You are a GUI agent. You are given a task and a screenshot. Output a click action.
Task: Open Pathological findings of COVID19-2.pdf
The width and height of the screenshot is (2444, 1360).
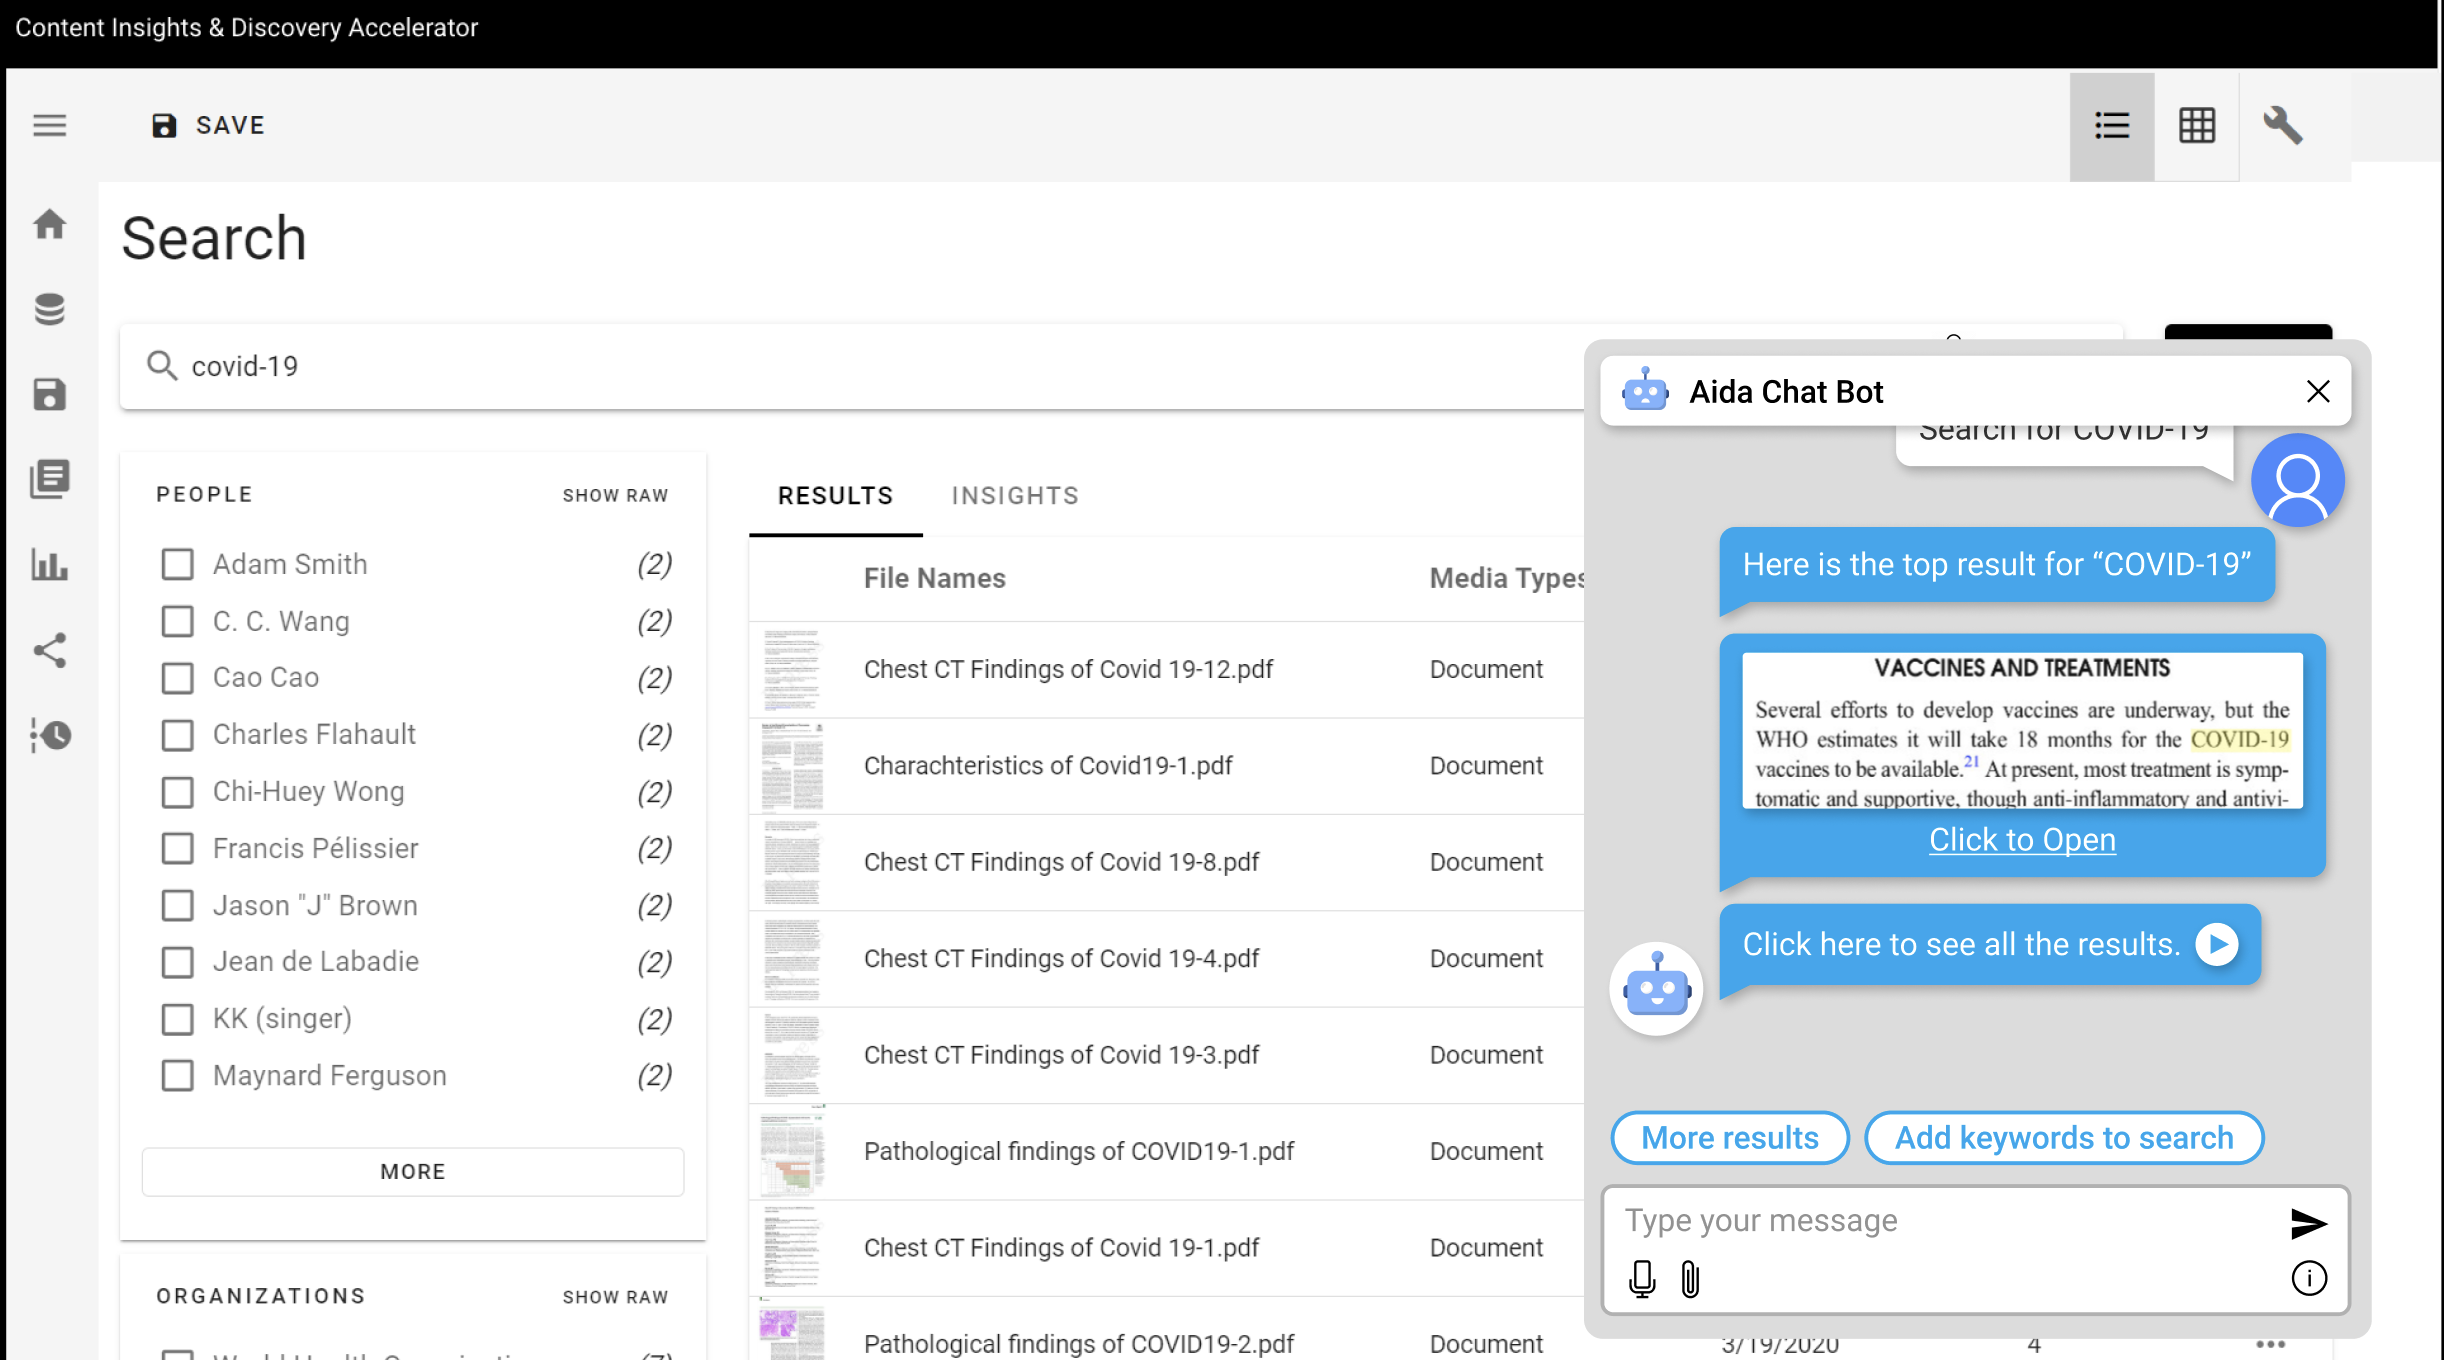click(x=1078, y=1344)
